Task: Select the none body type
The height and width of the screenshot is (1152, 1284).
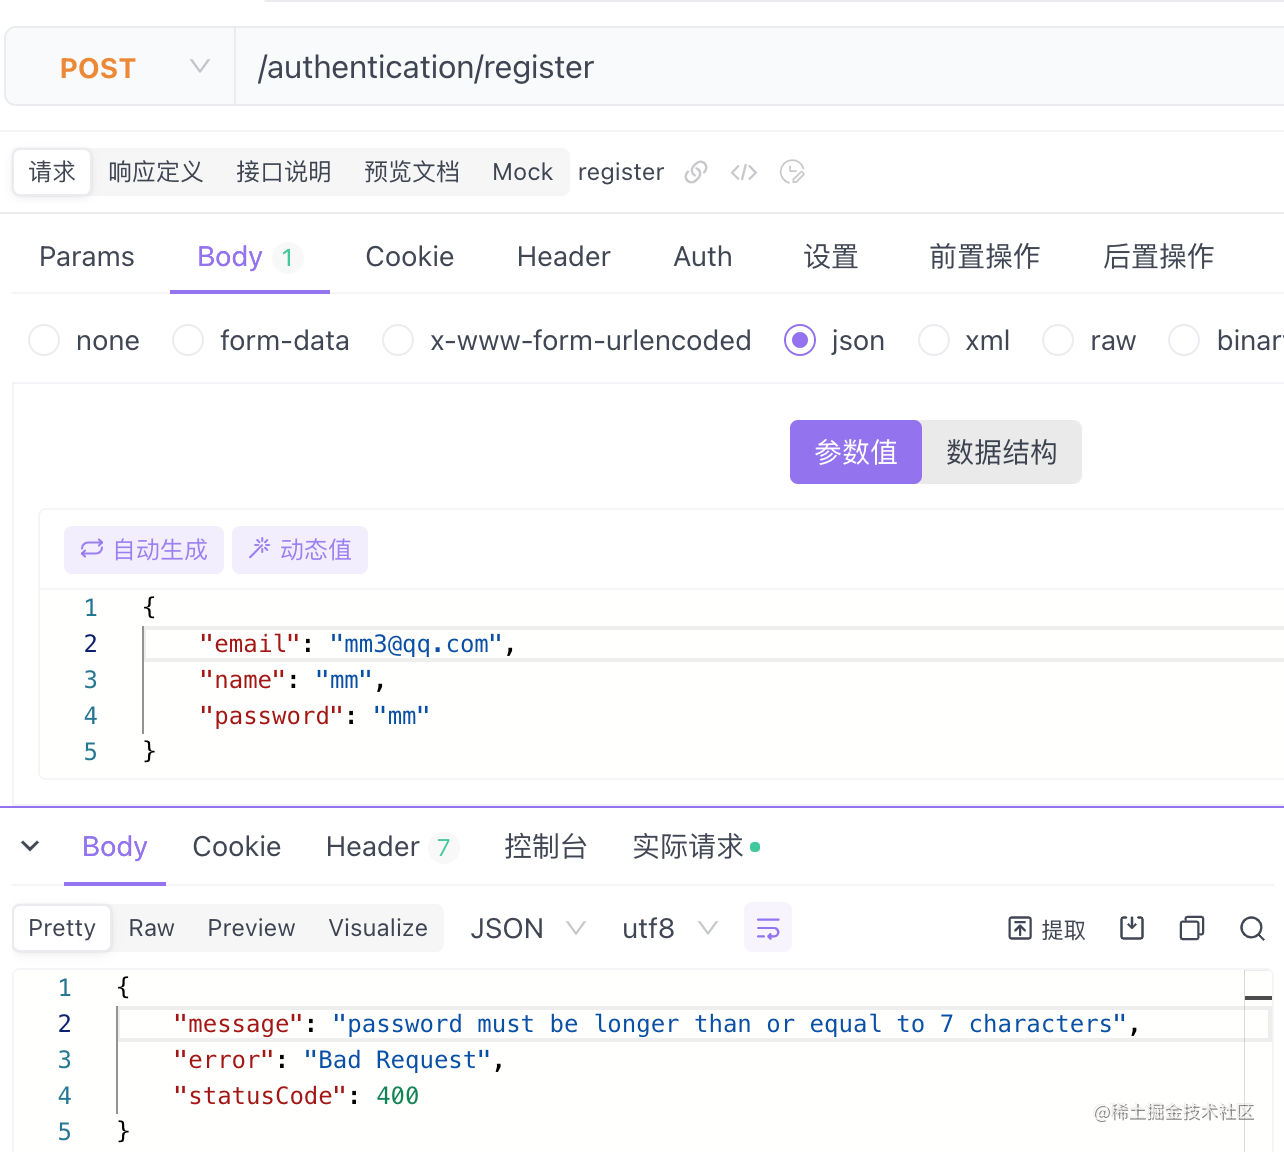Action: (84, 341)
